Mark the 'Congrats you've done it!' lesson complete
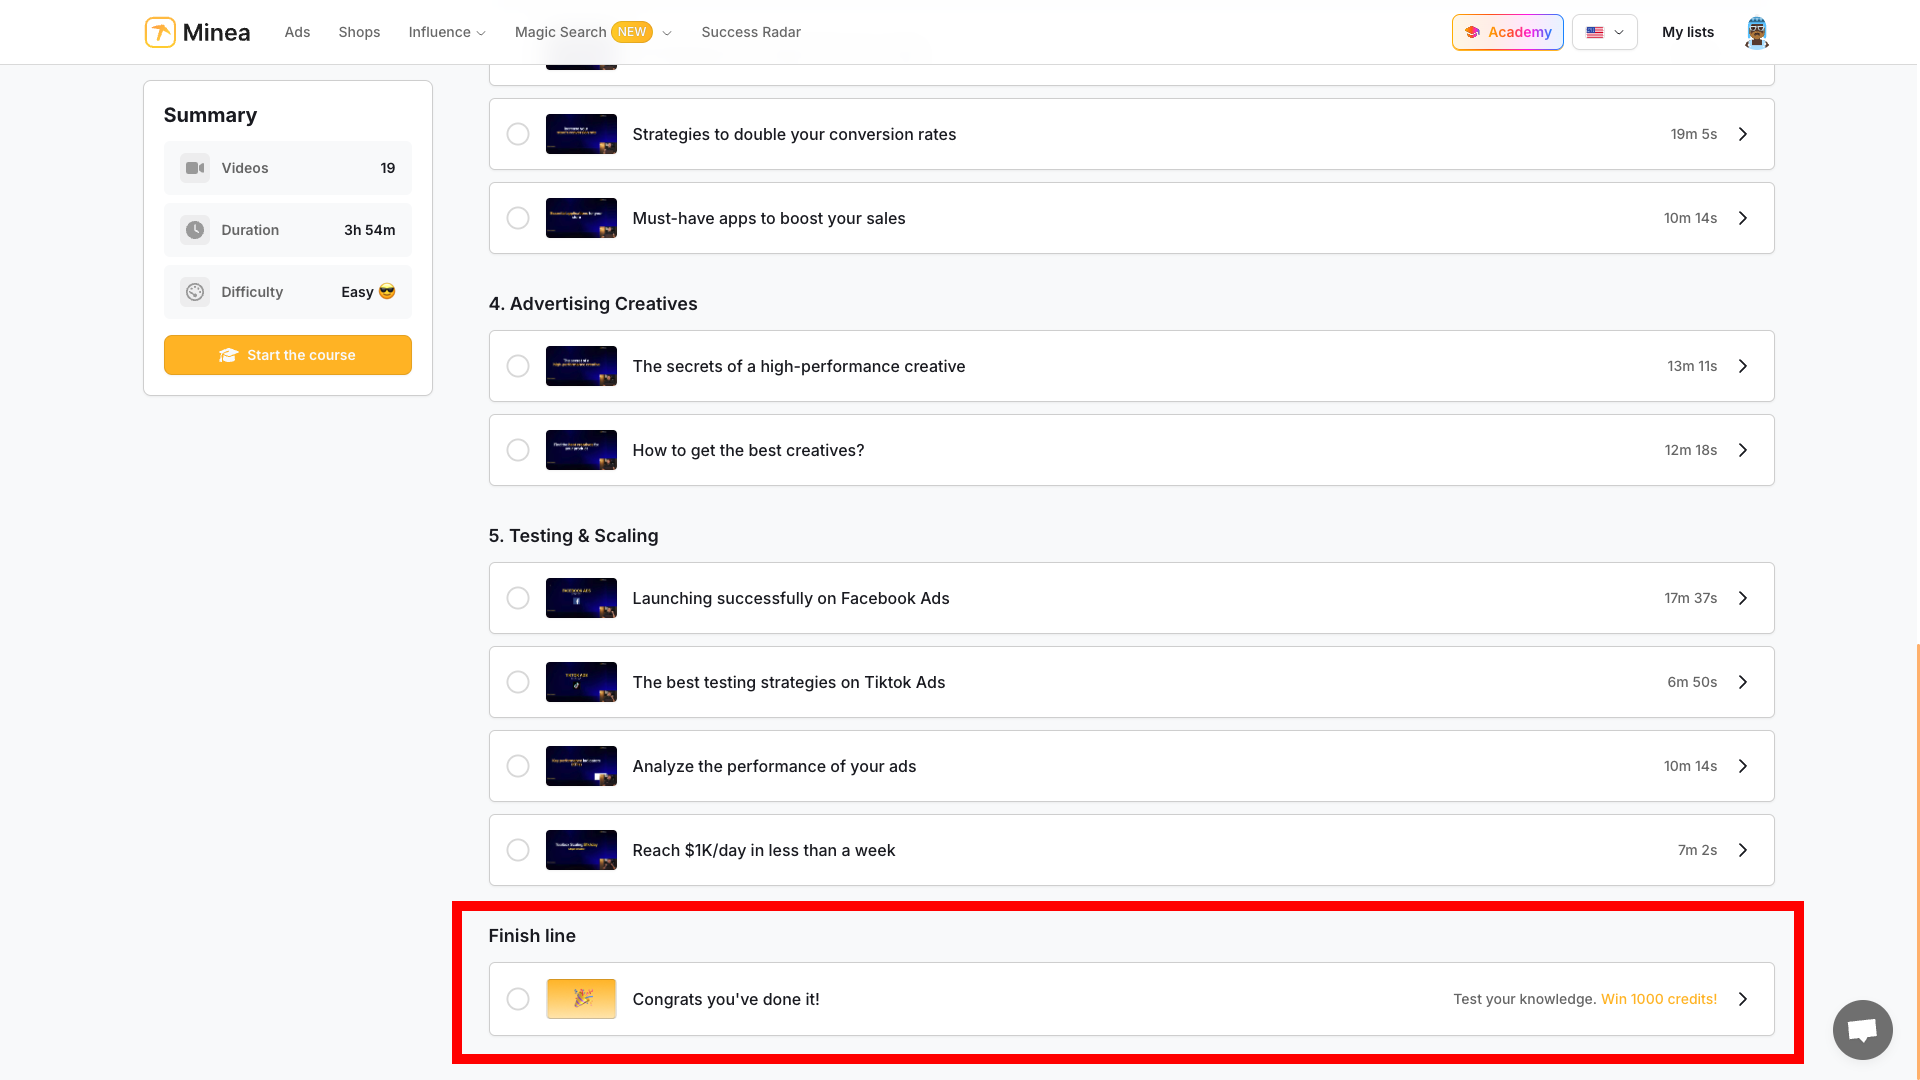Screen dimensions: 1920x1080 point(518,998)
